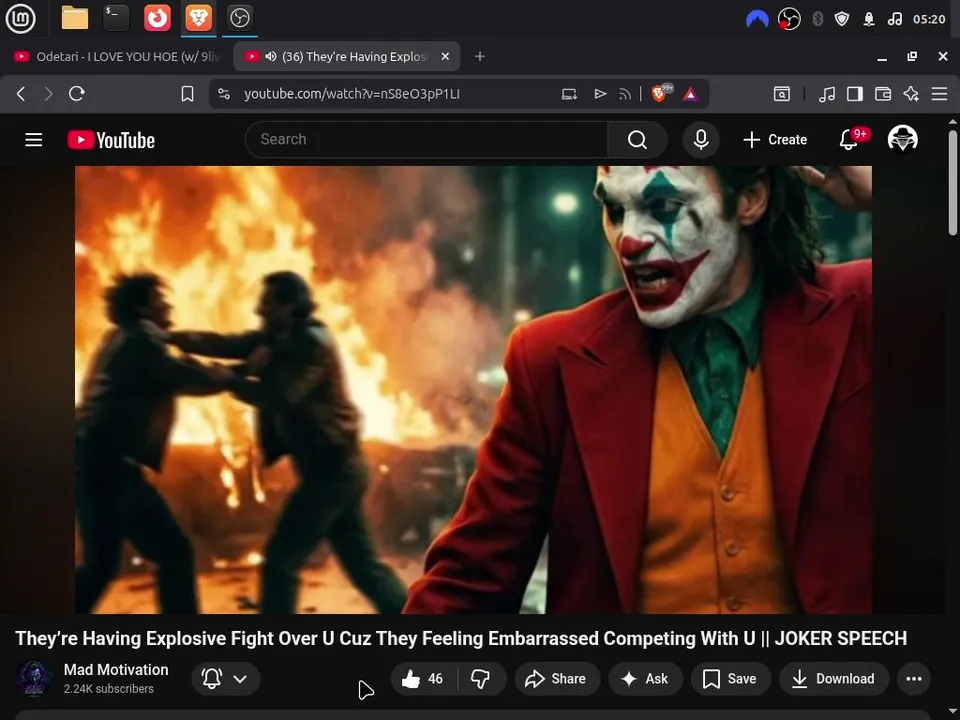Open the tab search toolbar icon
This screenshot has width=960, height=720.
[x=782, y=94]
